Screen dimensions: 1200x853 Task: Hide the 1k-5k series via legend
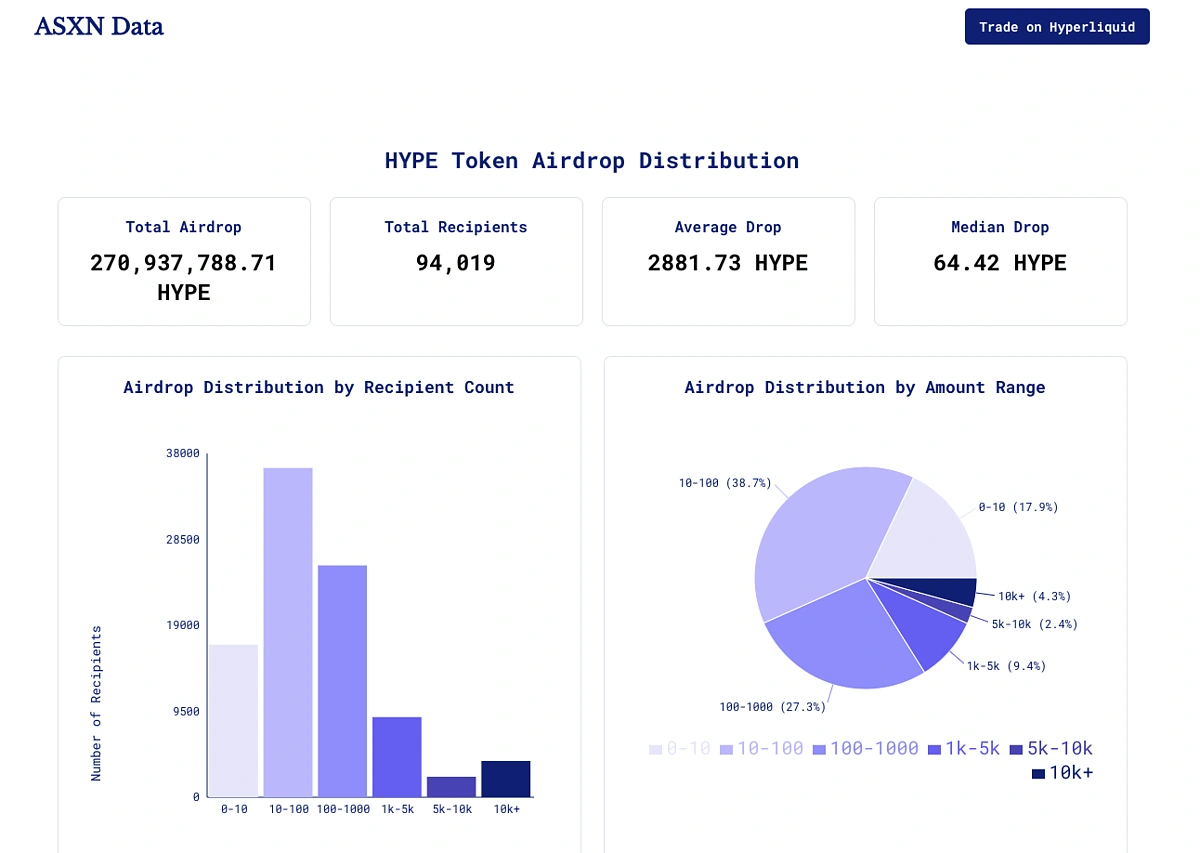[x=963, y=748]
